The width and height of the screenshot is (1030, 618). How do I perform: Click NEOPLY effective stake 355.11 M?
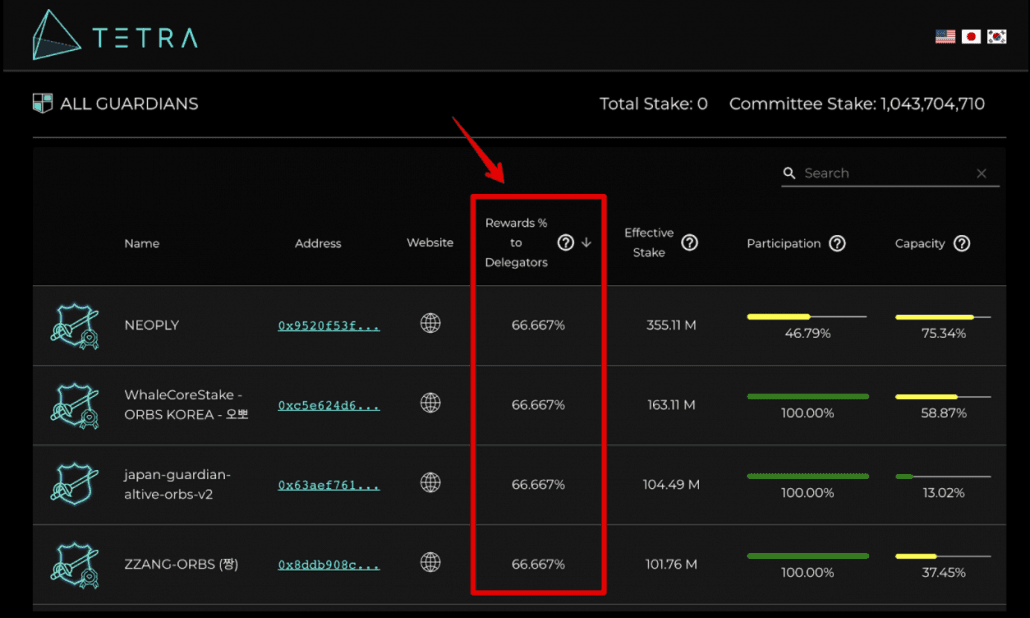(x=671, y=325)
